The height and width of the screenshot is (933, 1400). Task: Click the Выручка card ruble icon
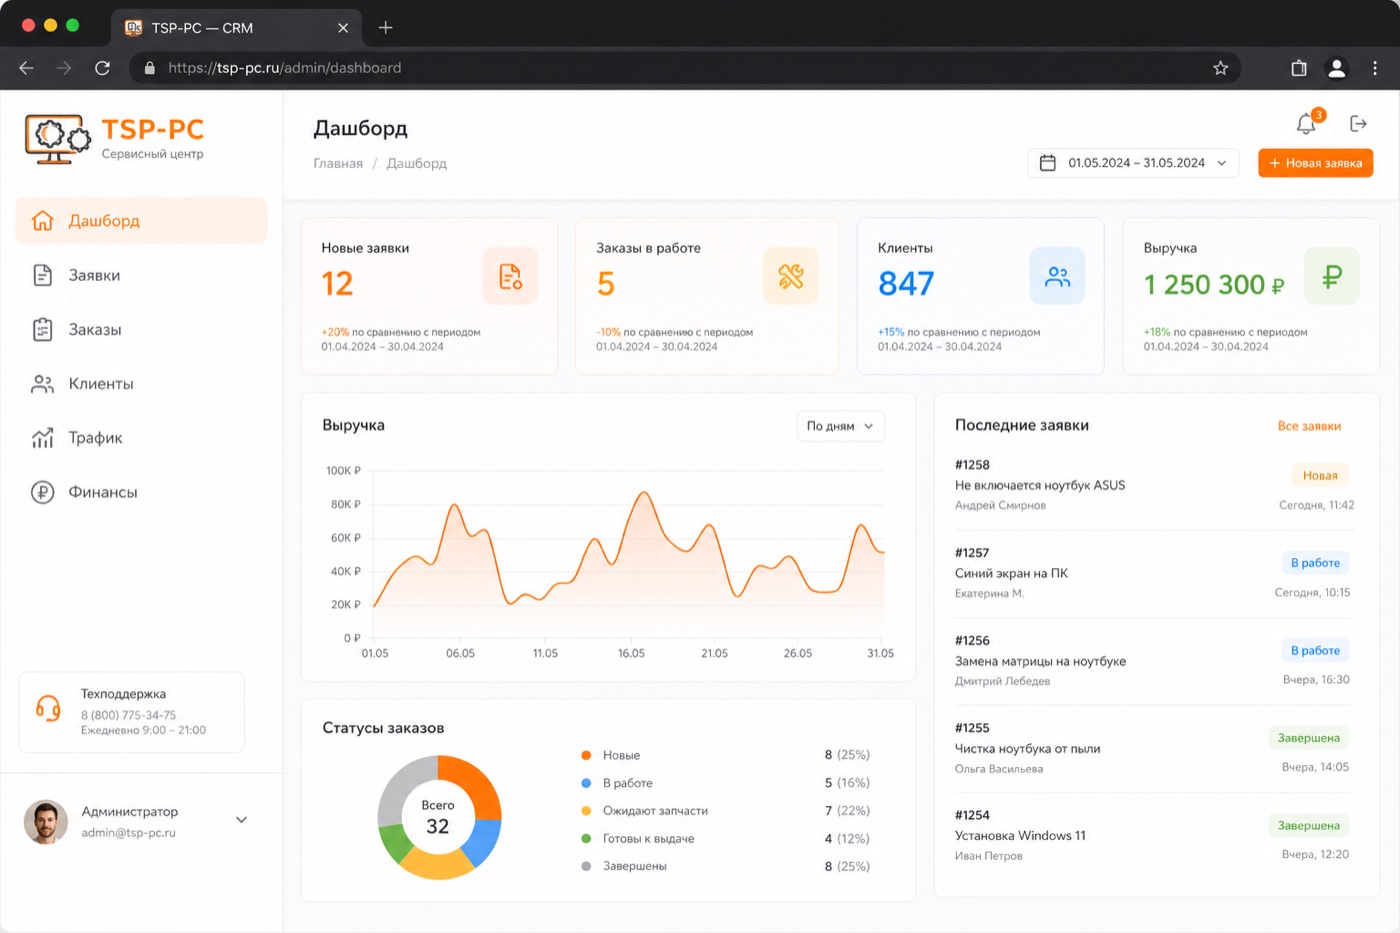point(1331,276)
